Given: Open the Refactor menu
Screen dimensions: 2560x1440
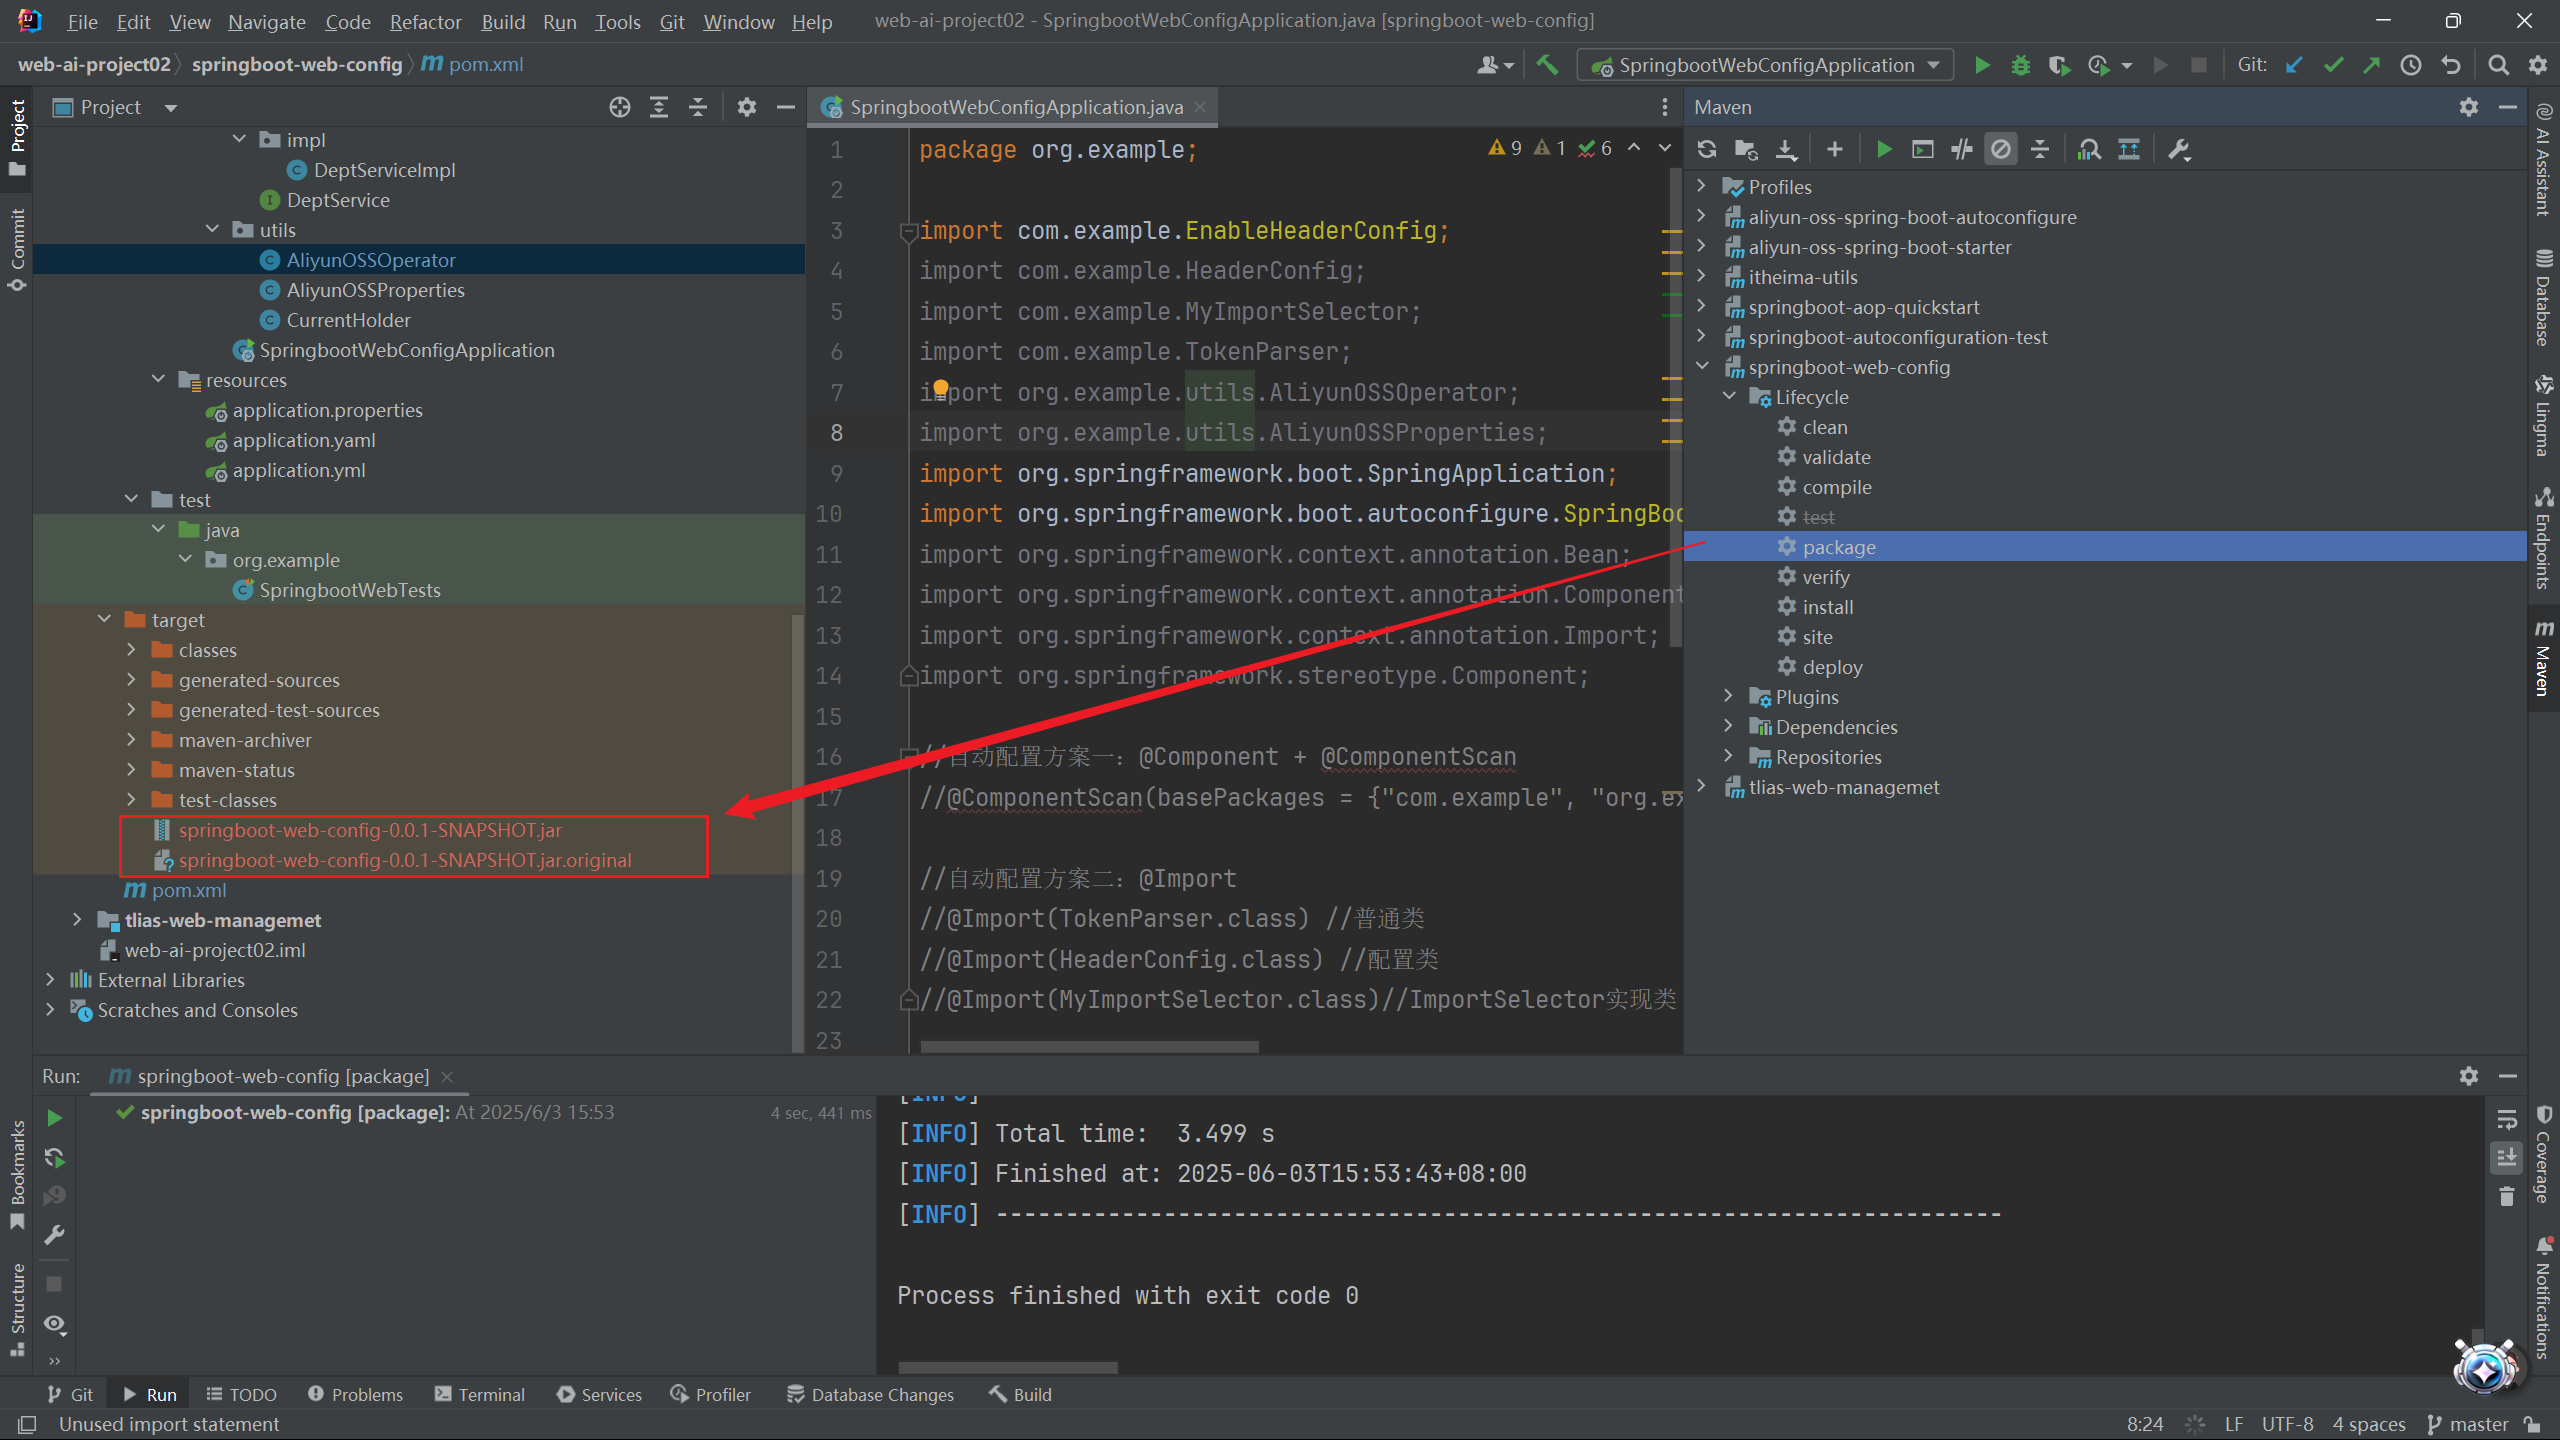Looking at the screenshot, I should coord(425,21).
